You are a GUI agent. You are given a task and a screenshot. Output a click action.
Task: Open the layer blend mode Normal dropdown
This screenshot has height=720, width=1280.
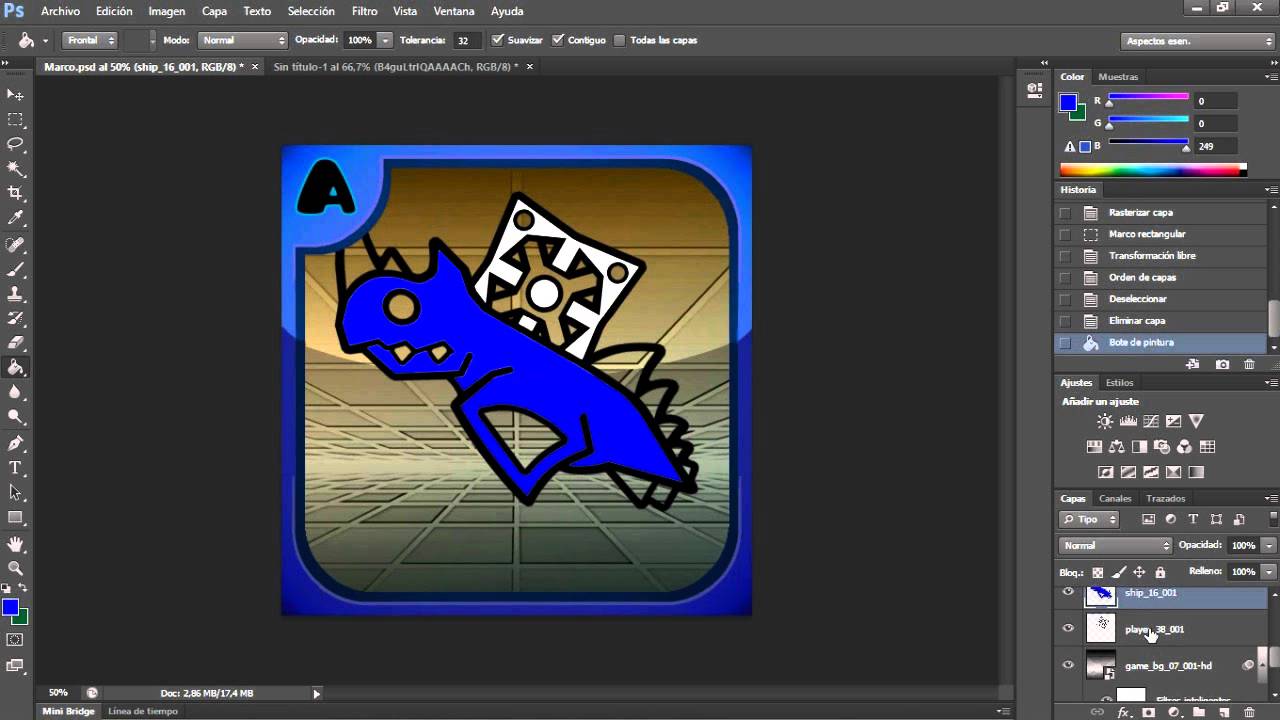[x=1115, y=545]
